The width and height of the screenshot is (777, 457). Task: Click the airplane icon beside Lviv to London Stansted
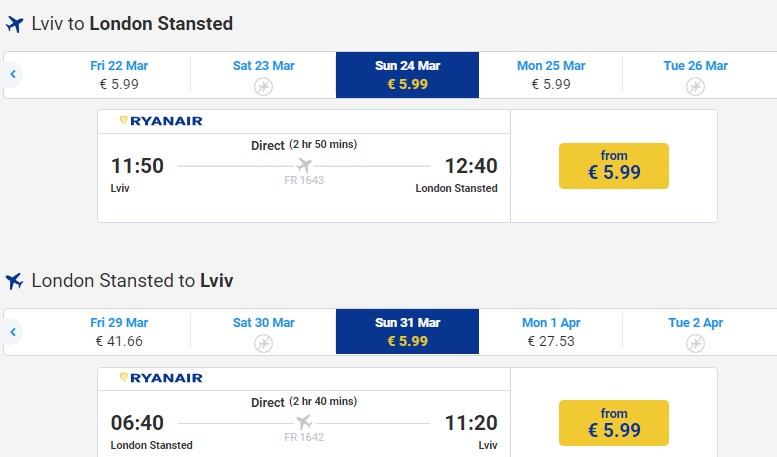click(14, 24)
